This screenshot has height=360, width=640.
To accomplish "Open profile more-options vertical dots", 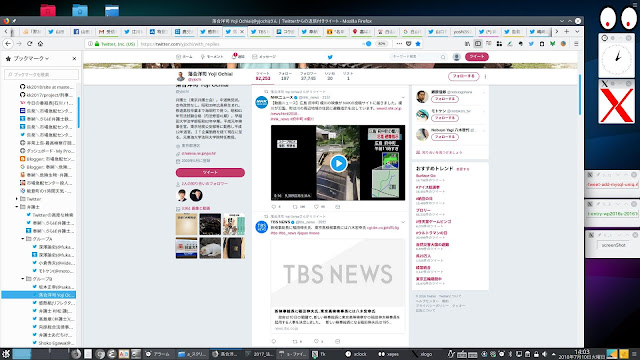I will (x=485, y=76).
